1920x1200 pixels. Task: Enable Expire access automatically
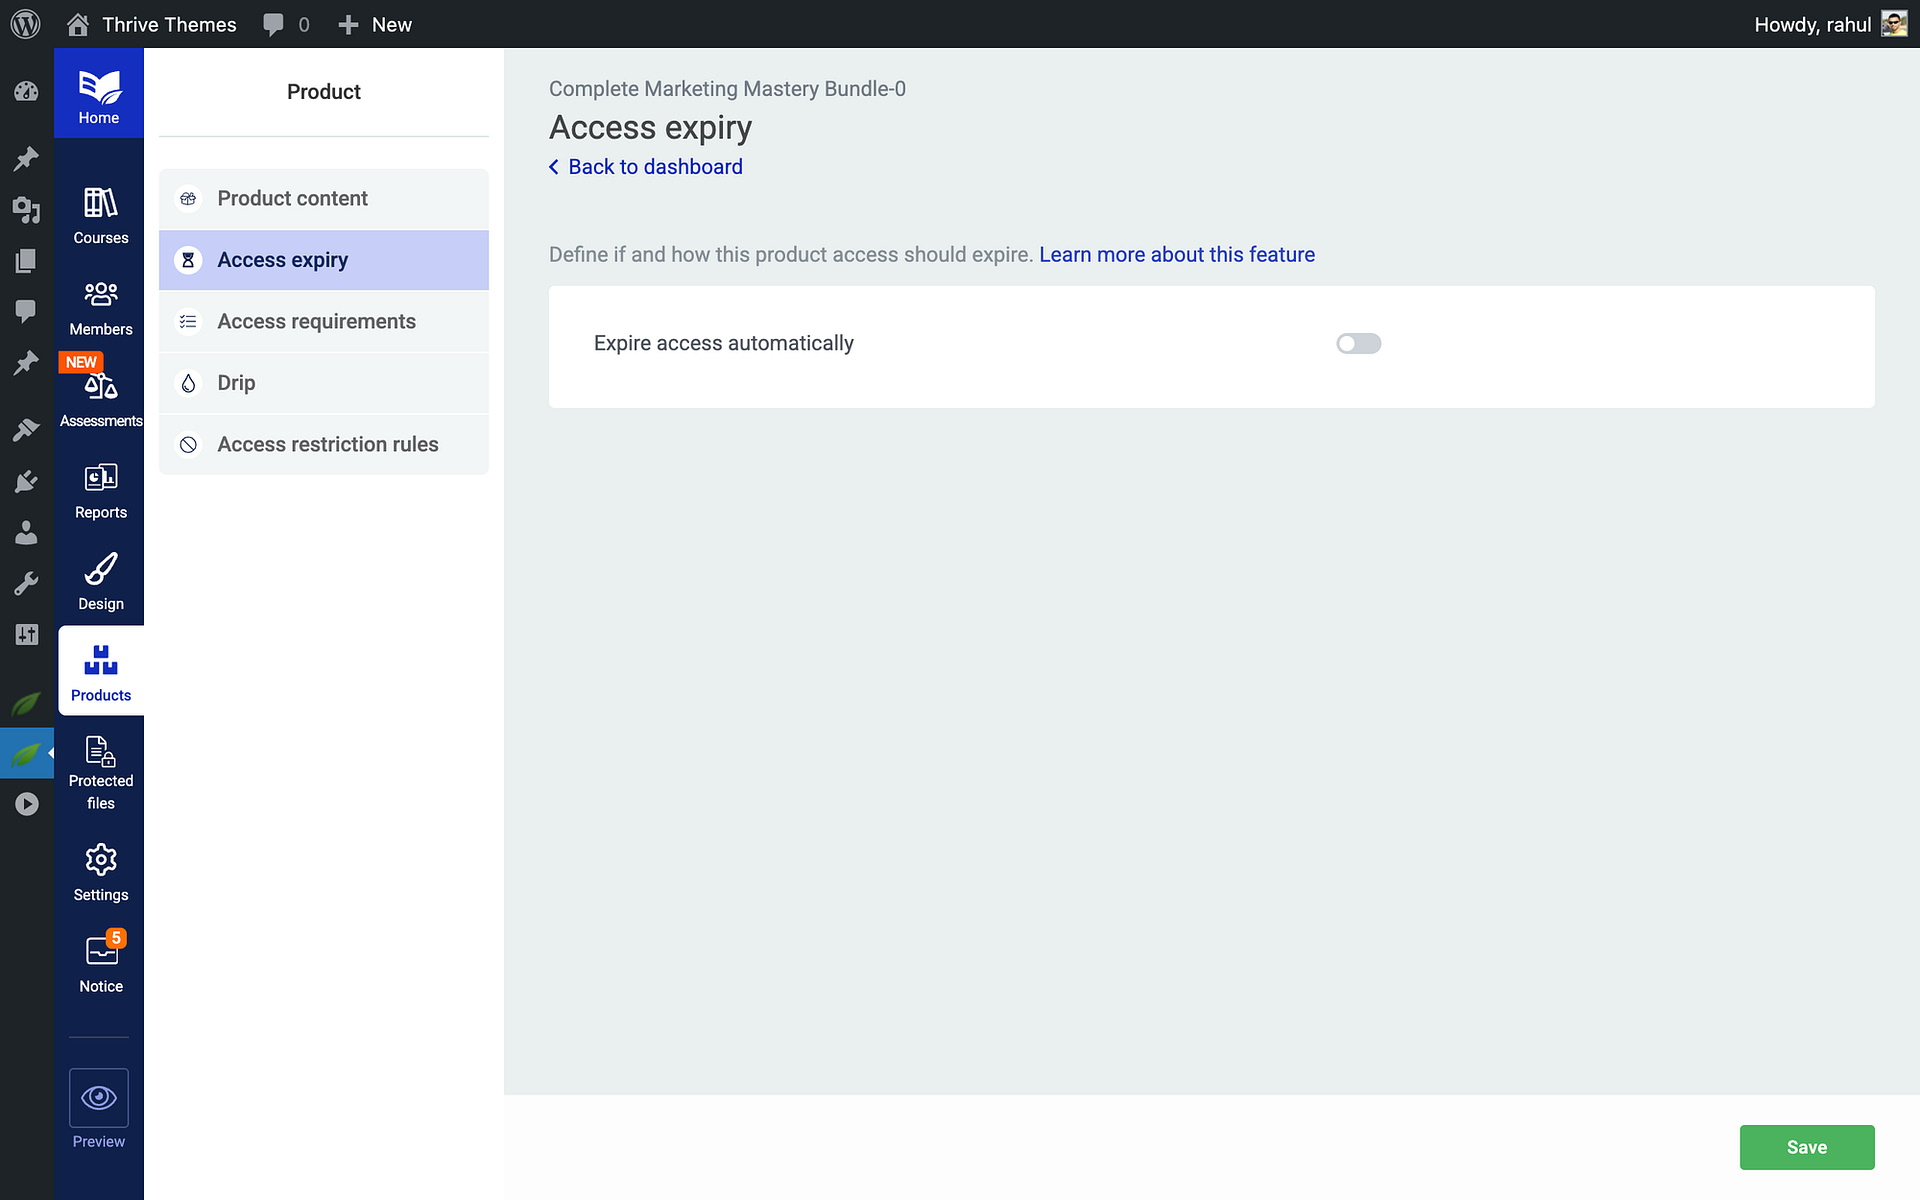point(1358,343)
